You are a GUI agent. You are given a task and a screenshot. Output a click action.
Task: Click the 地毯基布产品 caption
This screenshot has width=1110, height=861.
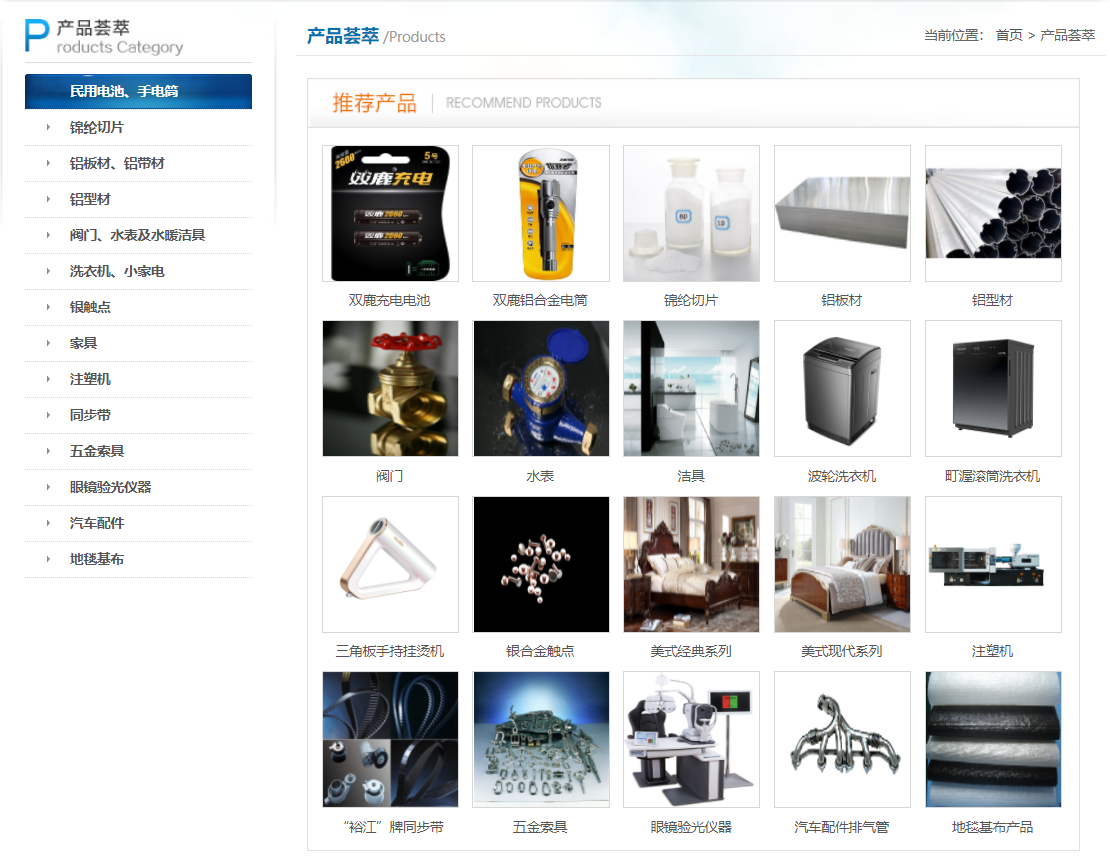(x=992, y=827)
